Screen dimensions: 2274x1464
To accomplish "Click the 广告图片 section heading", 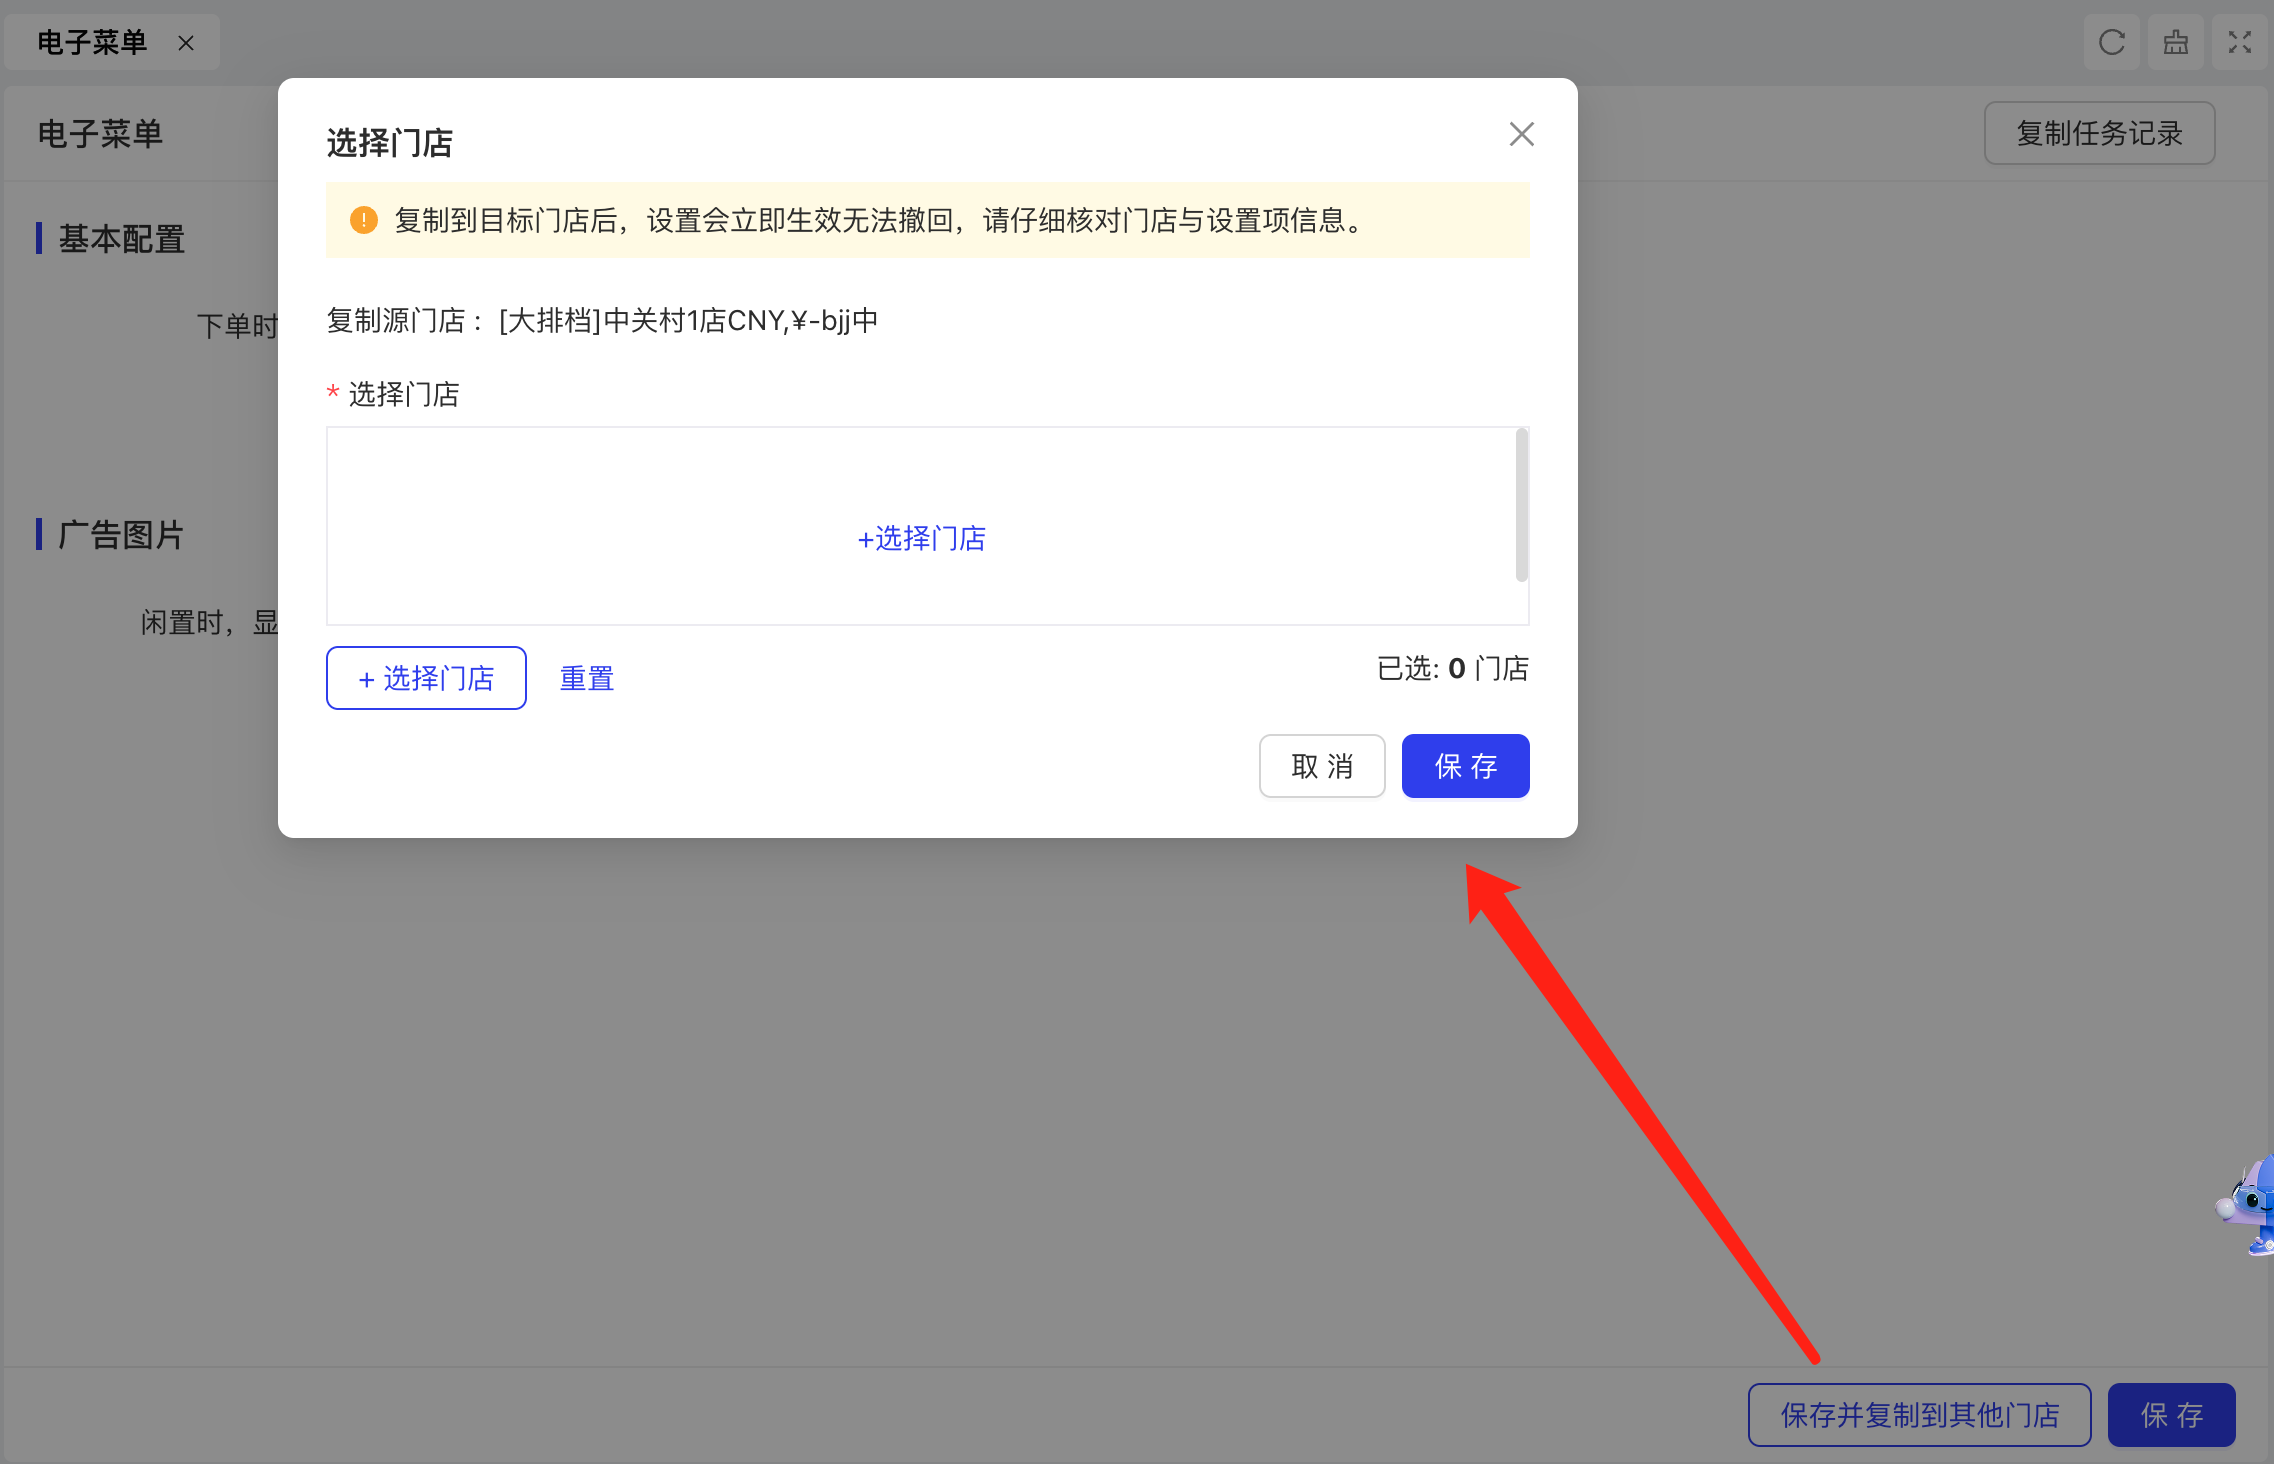I will click(x=121, y=535).
